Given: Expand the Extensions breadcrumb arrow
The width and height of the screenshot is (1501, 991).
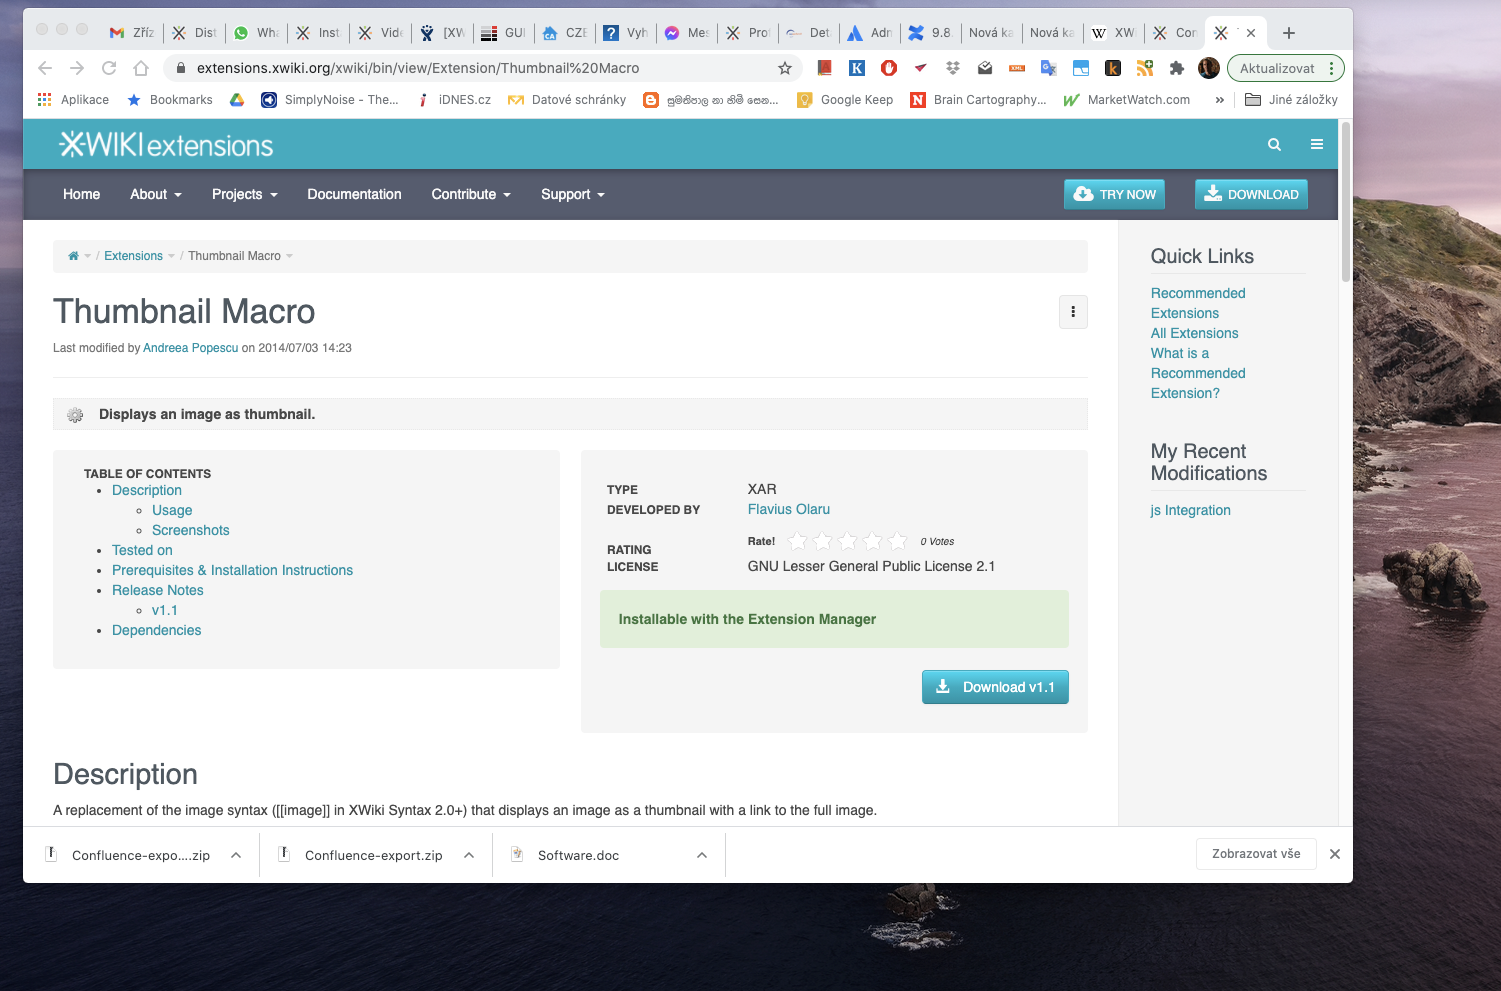Looking at the screenshot, I should (171, 256).
